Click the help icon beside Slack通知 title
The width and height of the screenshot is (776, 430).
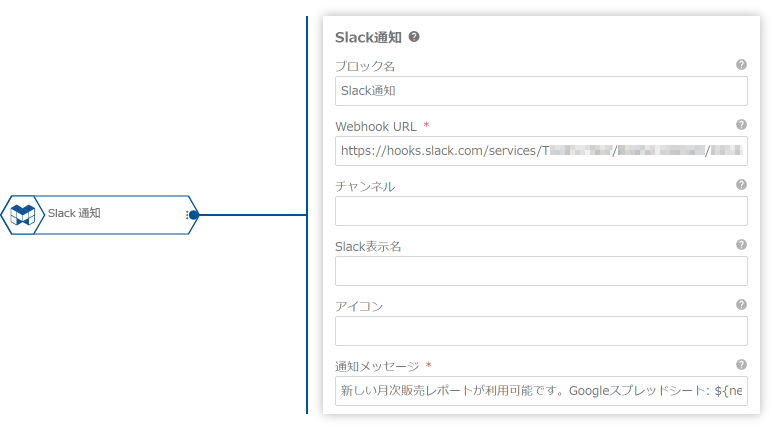414,37
